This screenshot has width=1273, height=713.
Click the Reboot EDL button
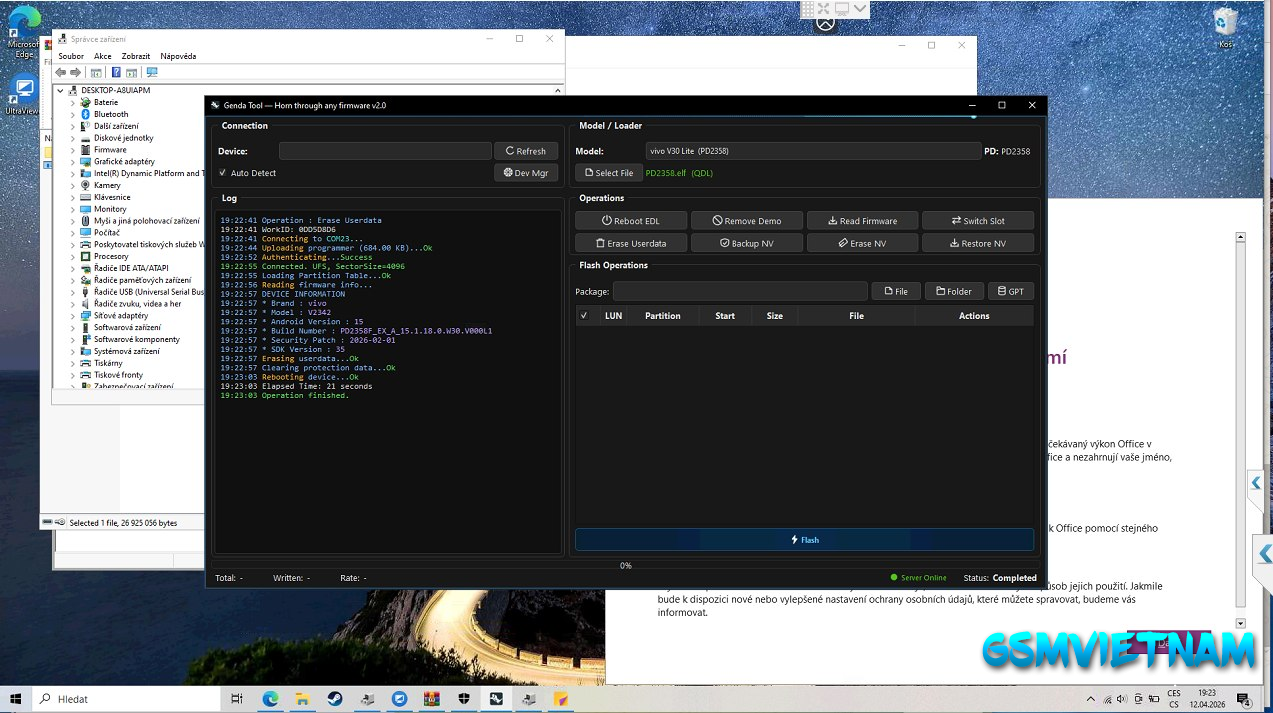pyautogui.click(x=631, y=221)
